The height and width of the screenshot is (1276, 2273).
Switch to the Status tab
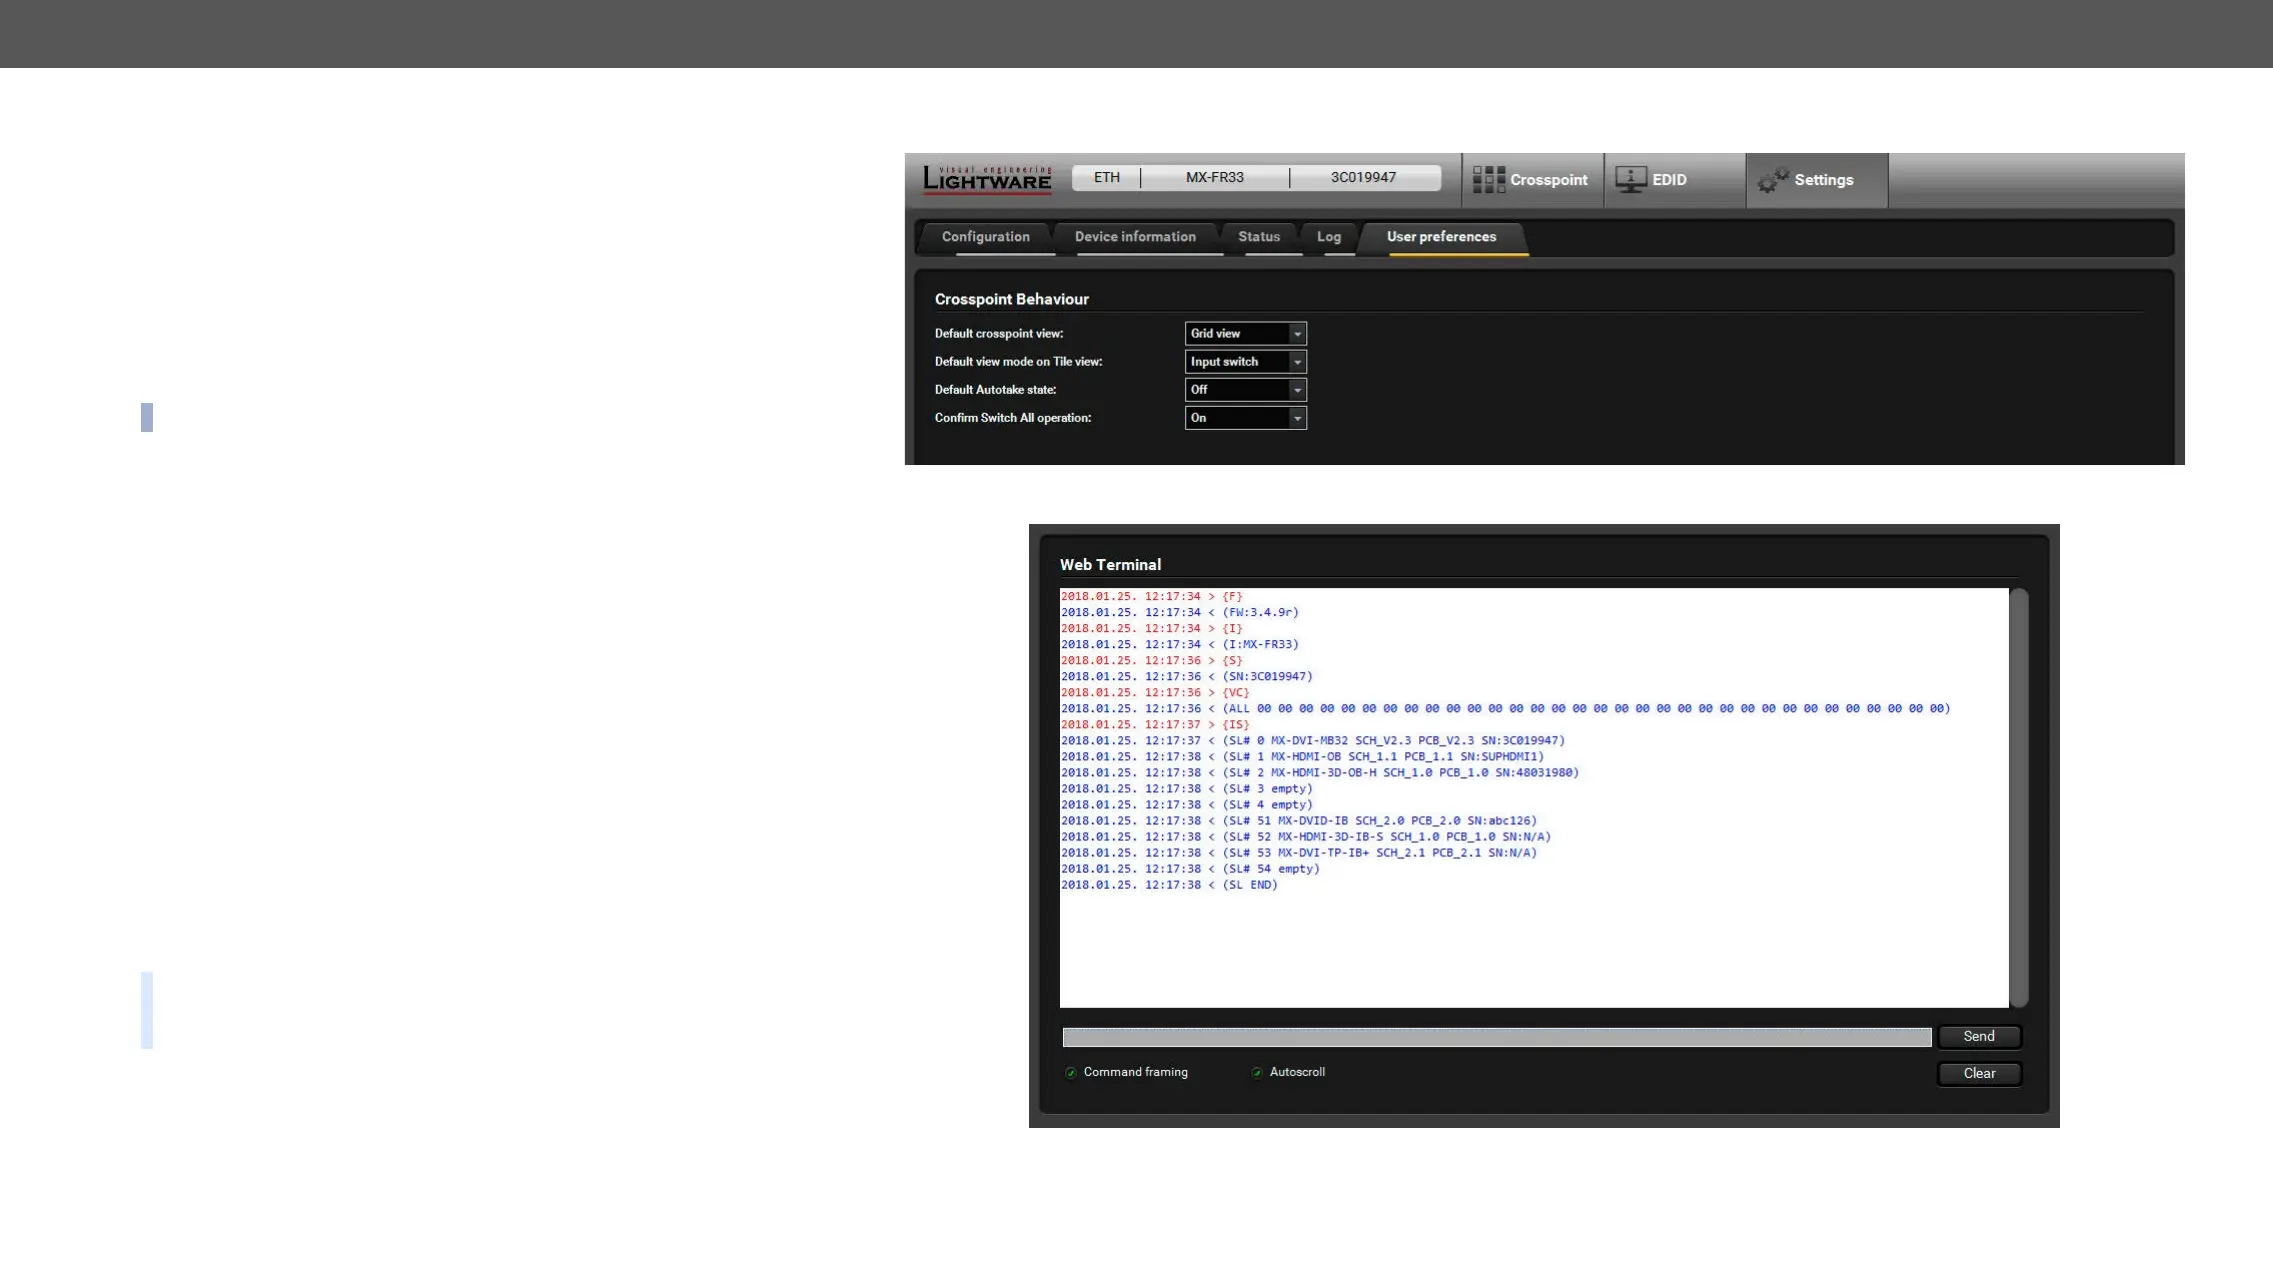1258,237
